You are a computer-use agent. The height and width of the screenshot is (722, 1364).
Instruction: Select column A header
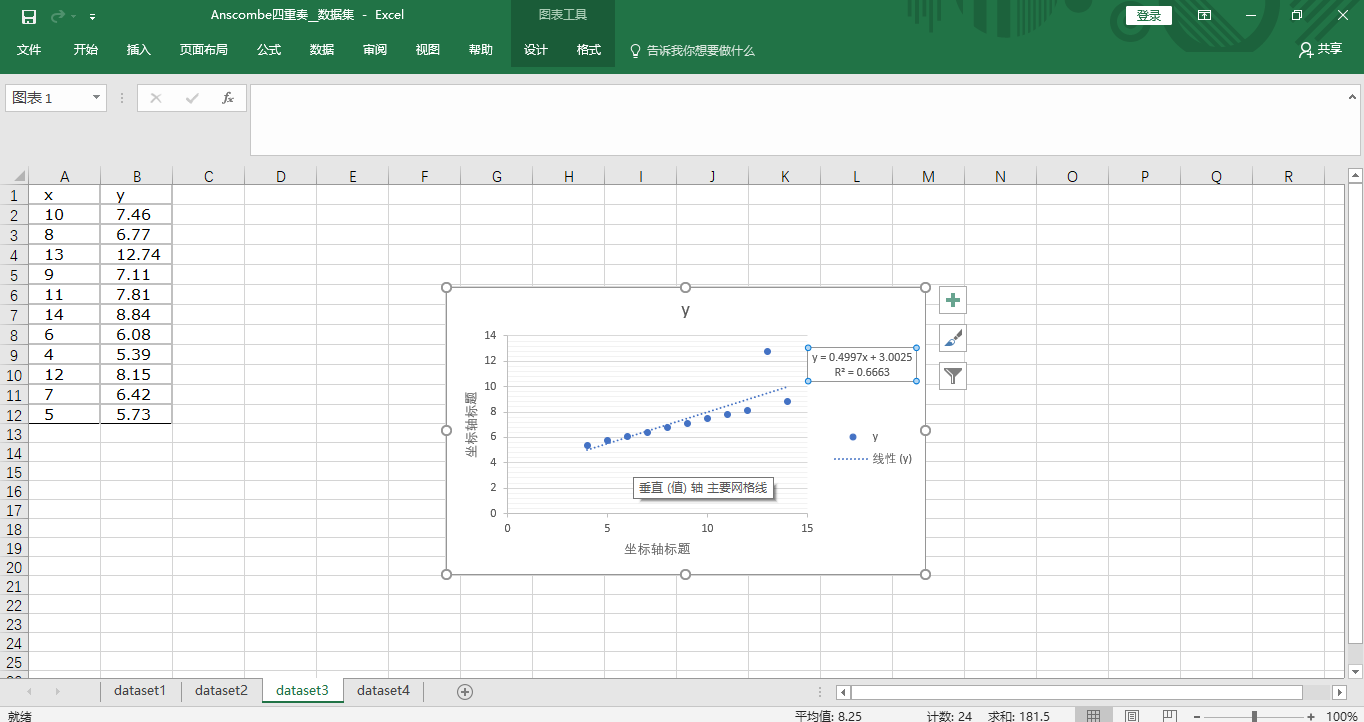[65, 176]
